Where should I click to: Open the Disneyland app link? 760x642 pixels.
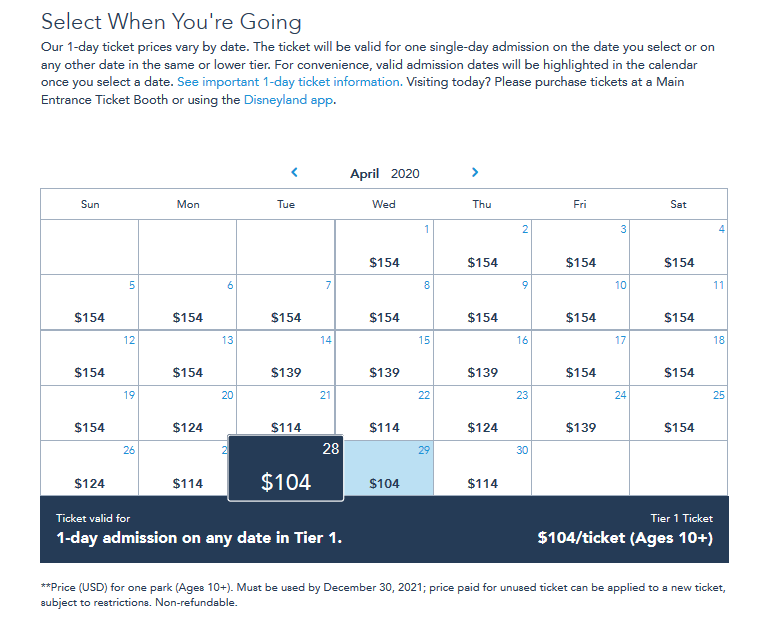coord(288,100)
